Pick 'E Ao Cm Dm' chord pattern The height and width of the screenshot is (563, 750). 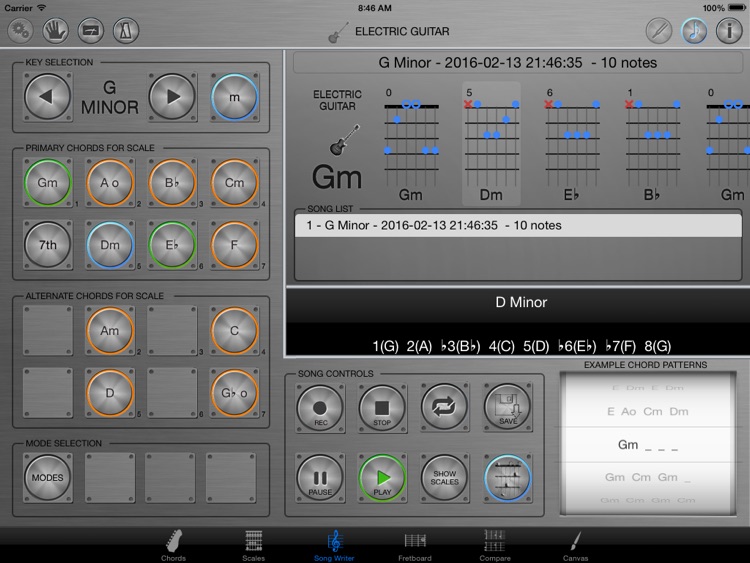pos(648,411)
